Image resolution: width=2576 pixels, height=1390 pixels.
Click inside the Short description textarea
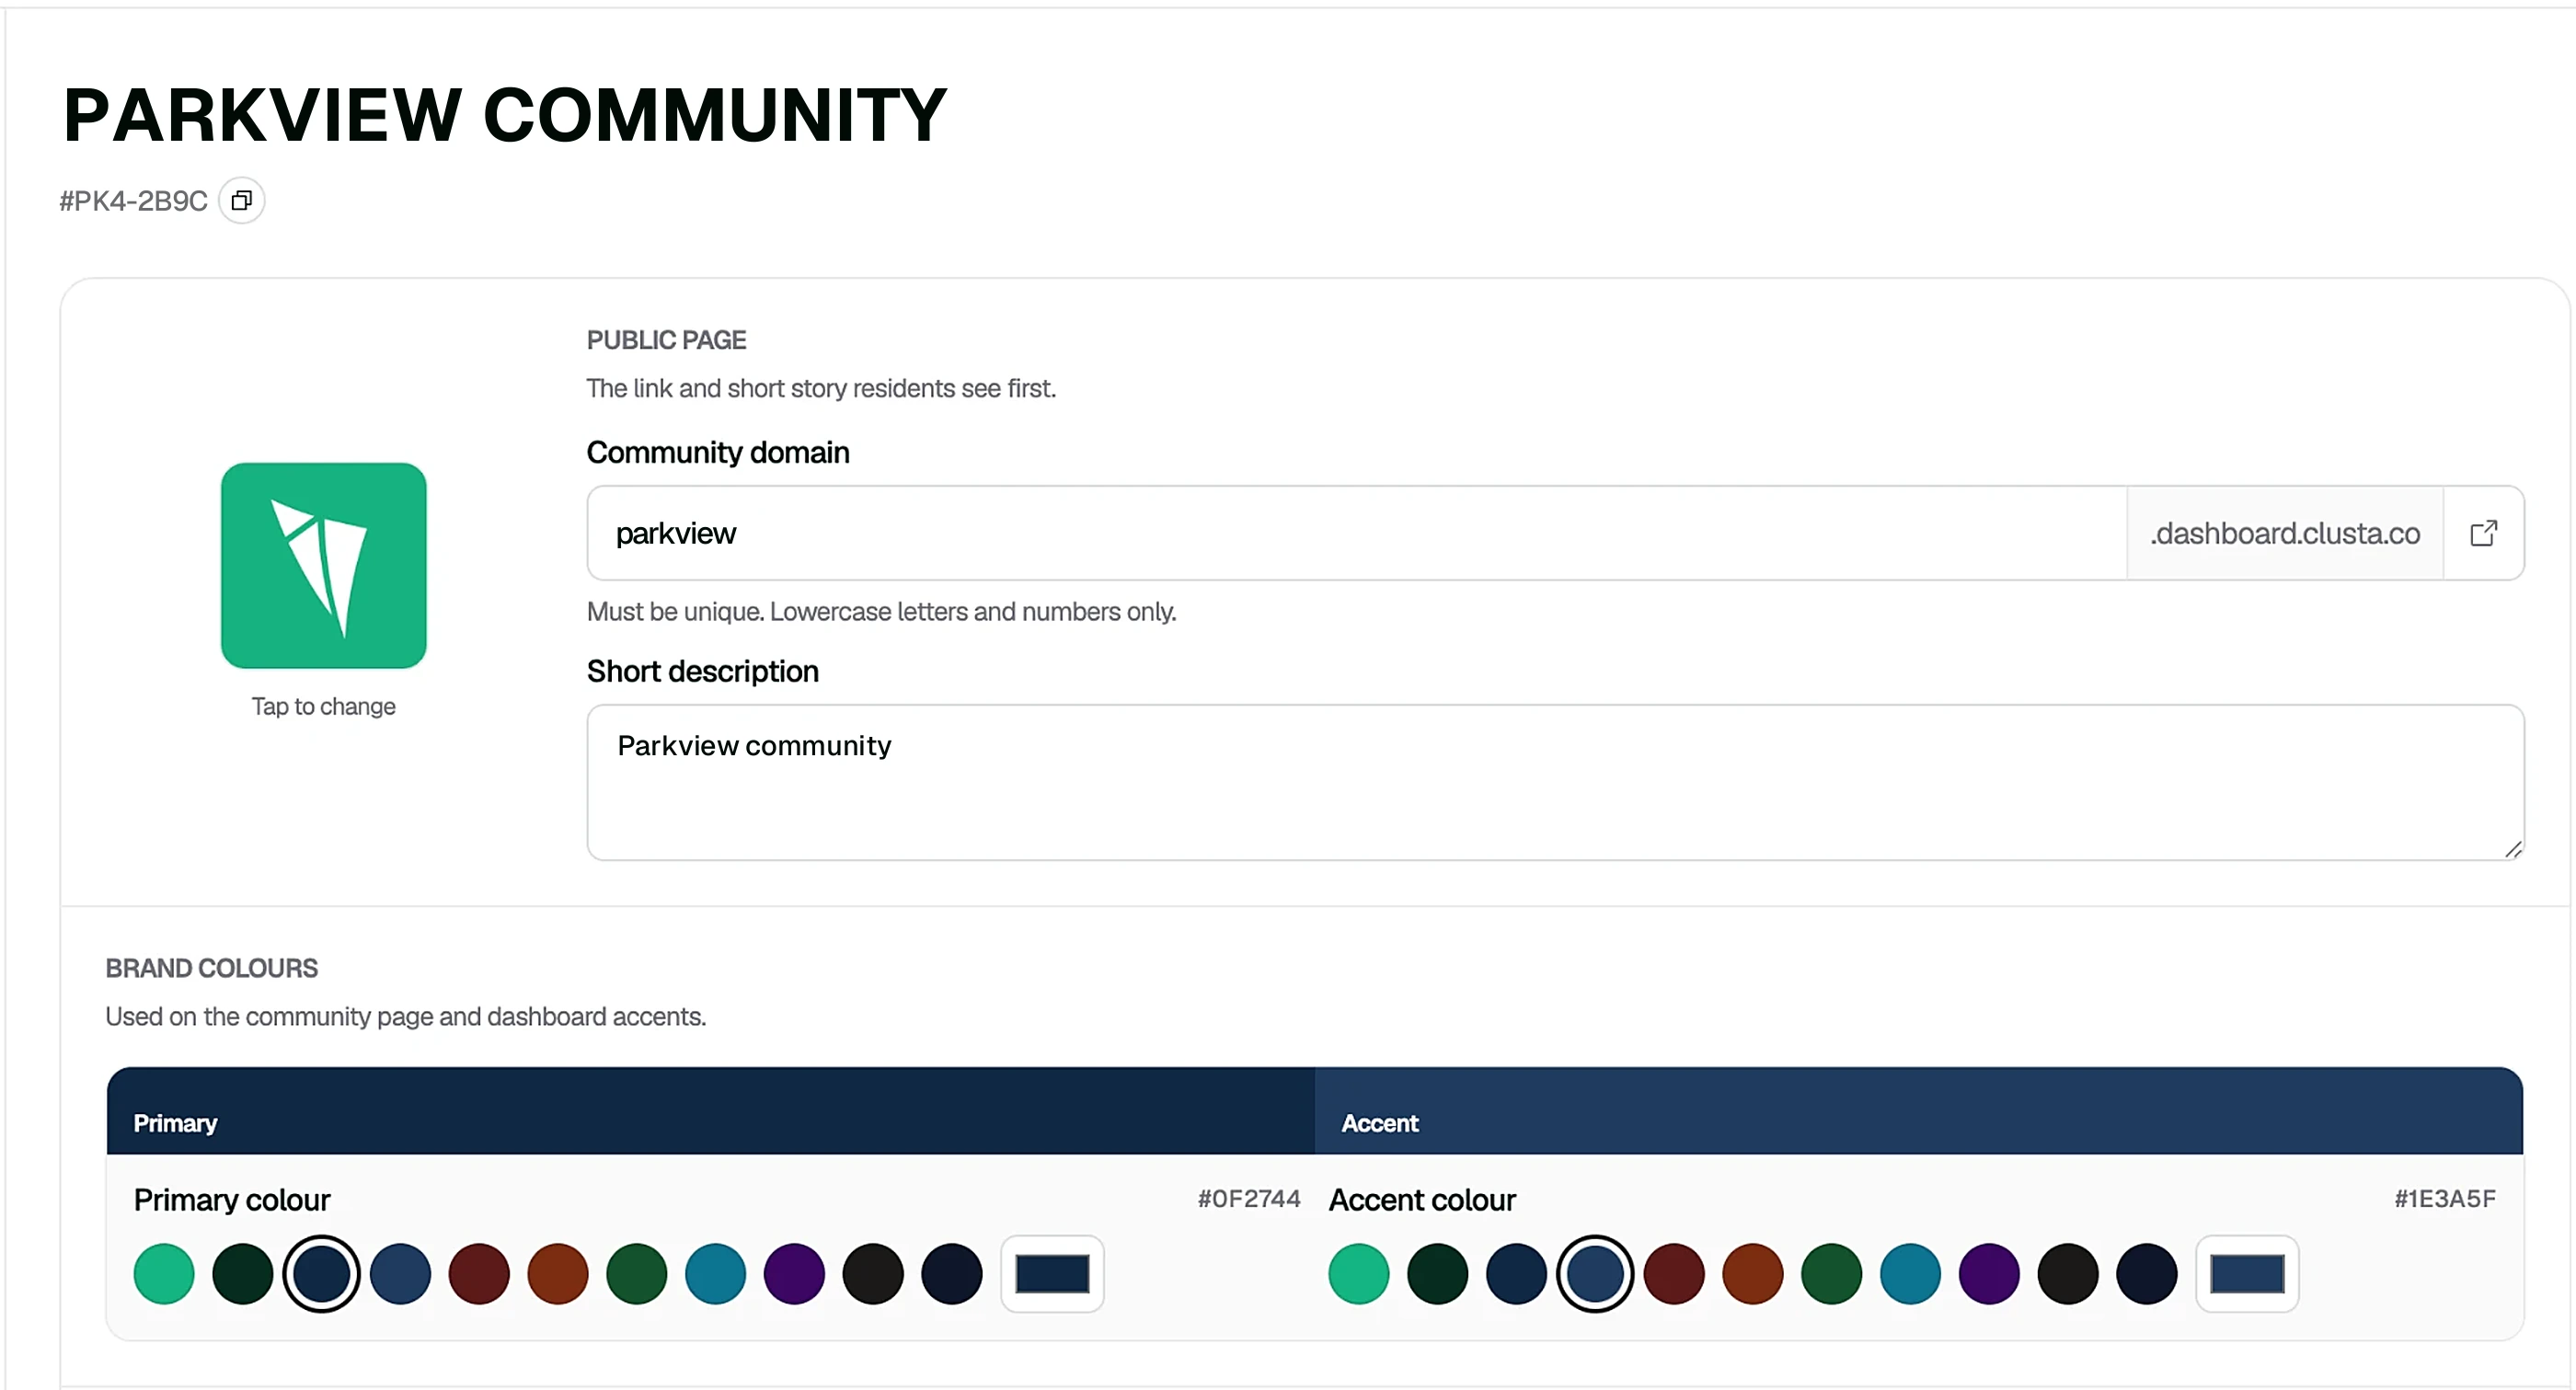pos(1555,782)
